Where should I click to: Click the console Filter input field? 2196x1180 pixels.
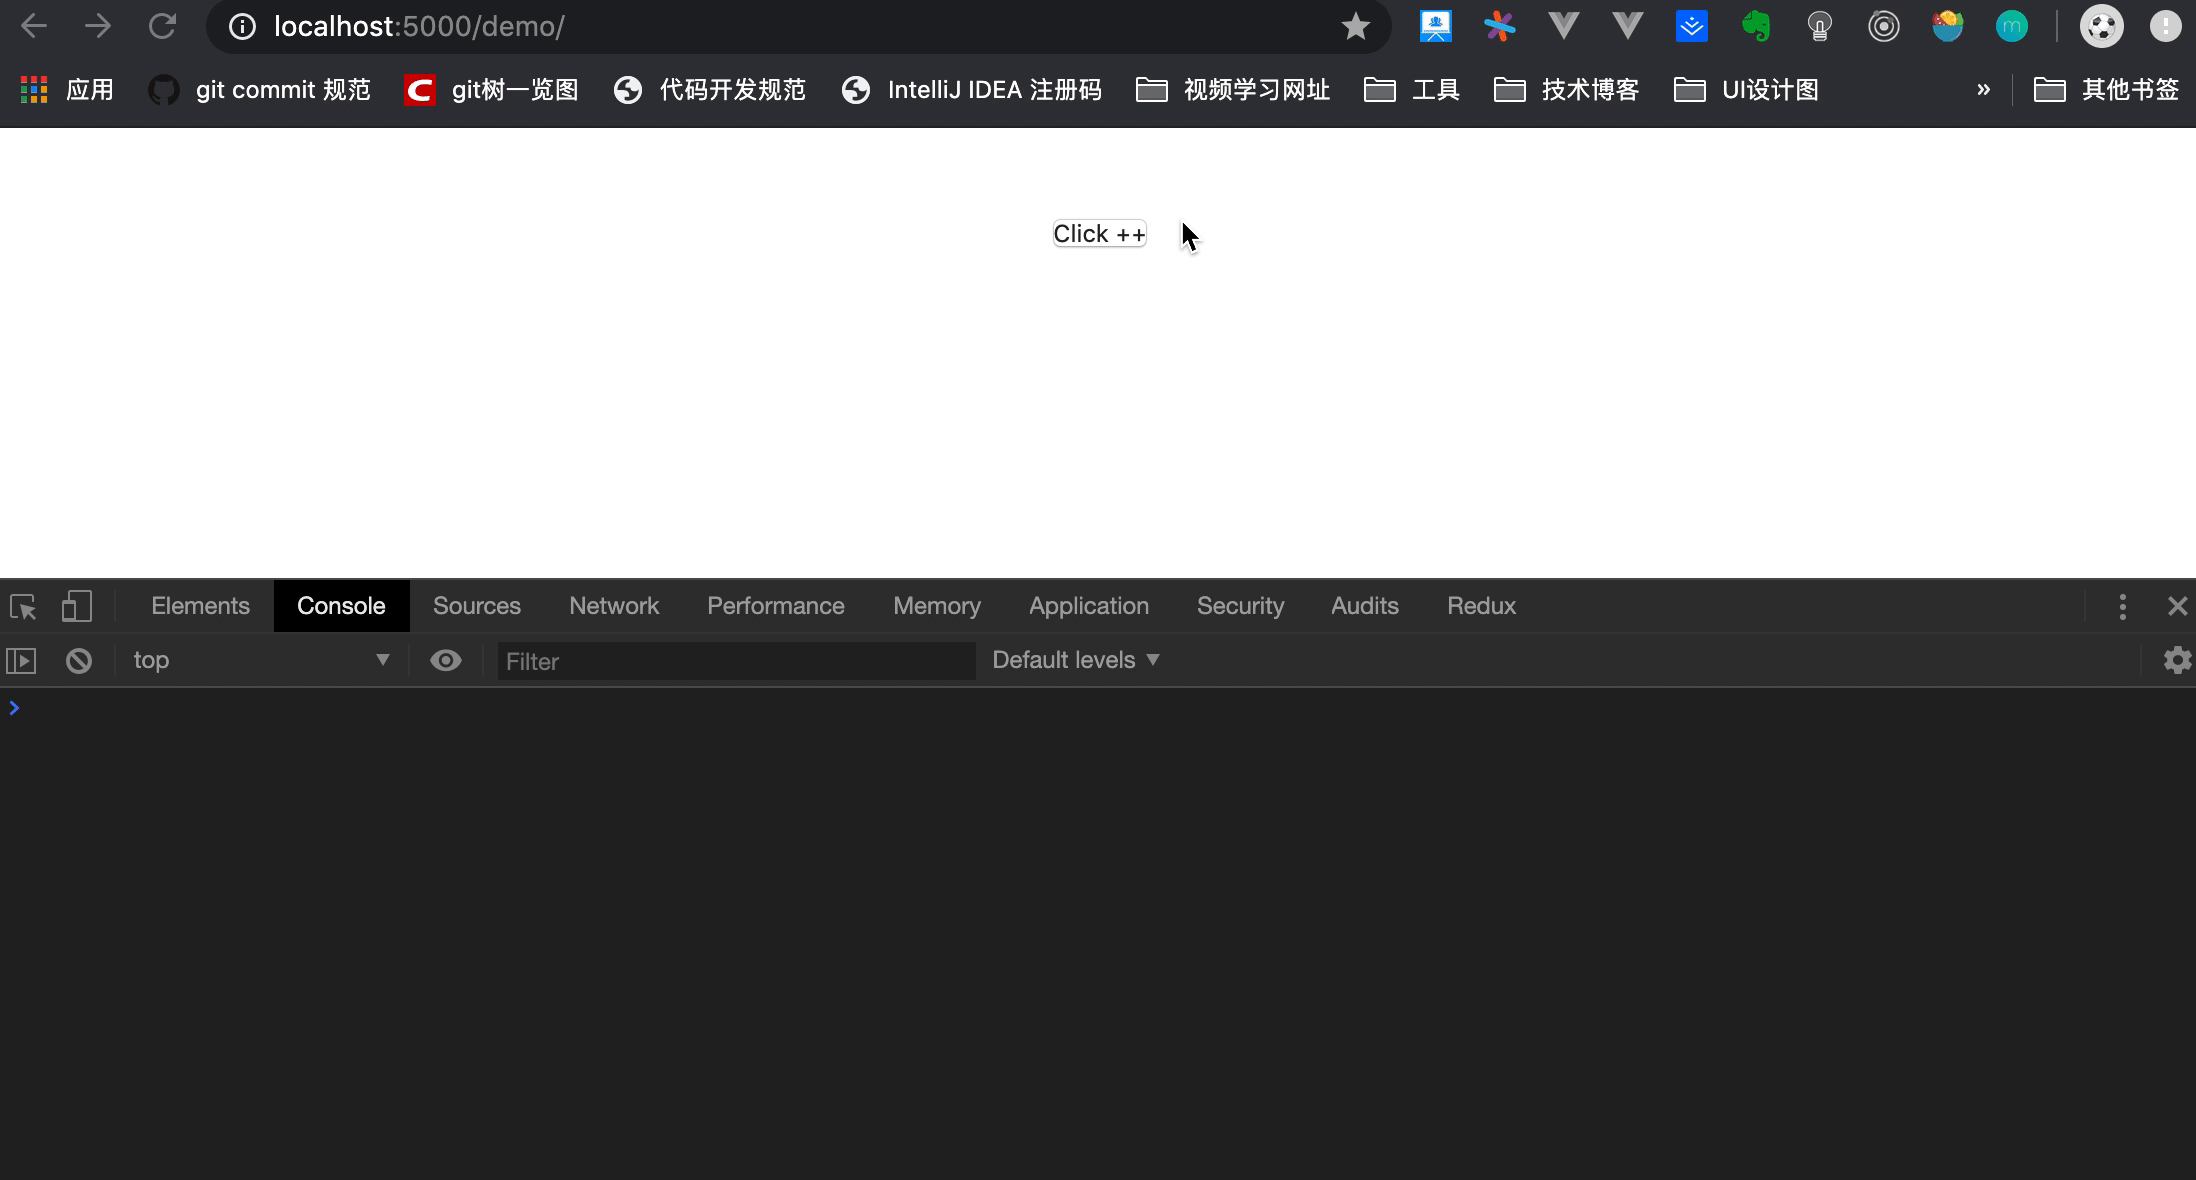coord(735,660)
